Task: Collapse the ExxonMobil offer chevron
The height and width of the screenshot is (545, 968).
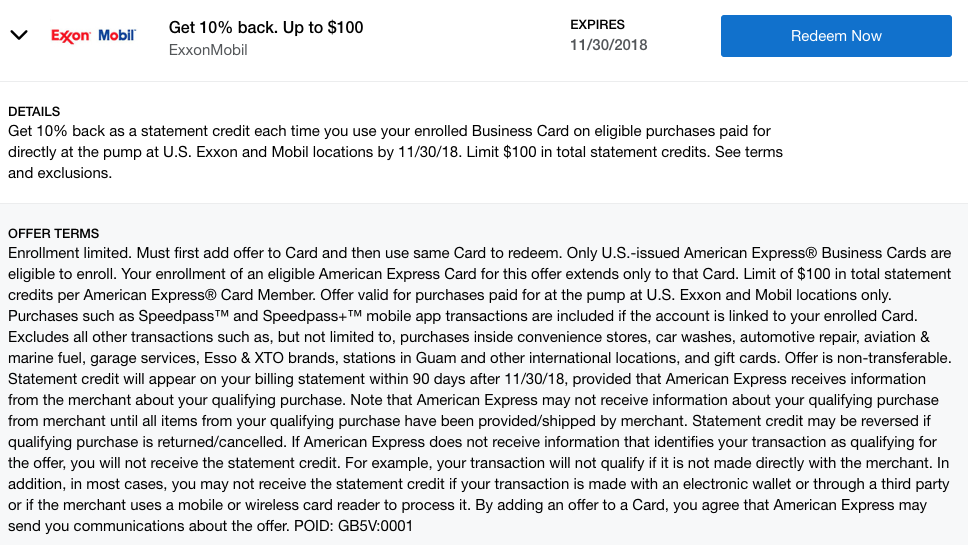Action: tap(19, 35)
